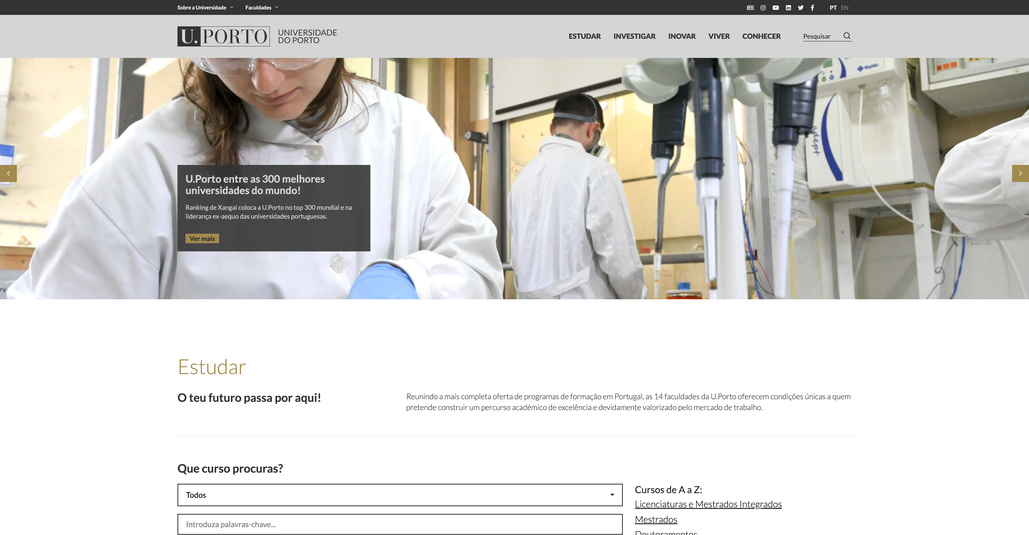Viewport: 1029px width, 535px height.
Task: Open the Twitter icon
Action: [801, 8]
